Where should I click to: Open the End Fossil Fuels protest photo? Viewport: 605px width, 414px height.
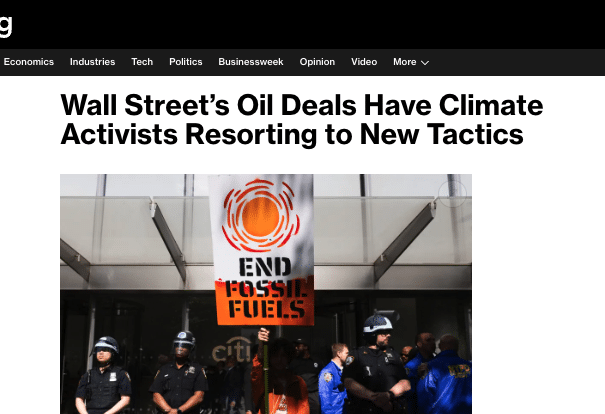266,294
